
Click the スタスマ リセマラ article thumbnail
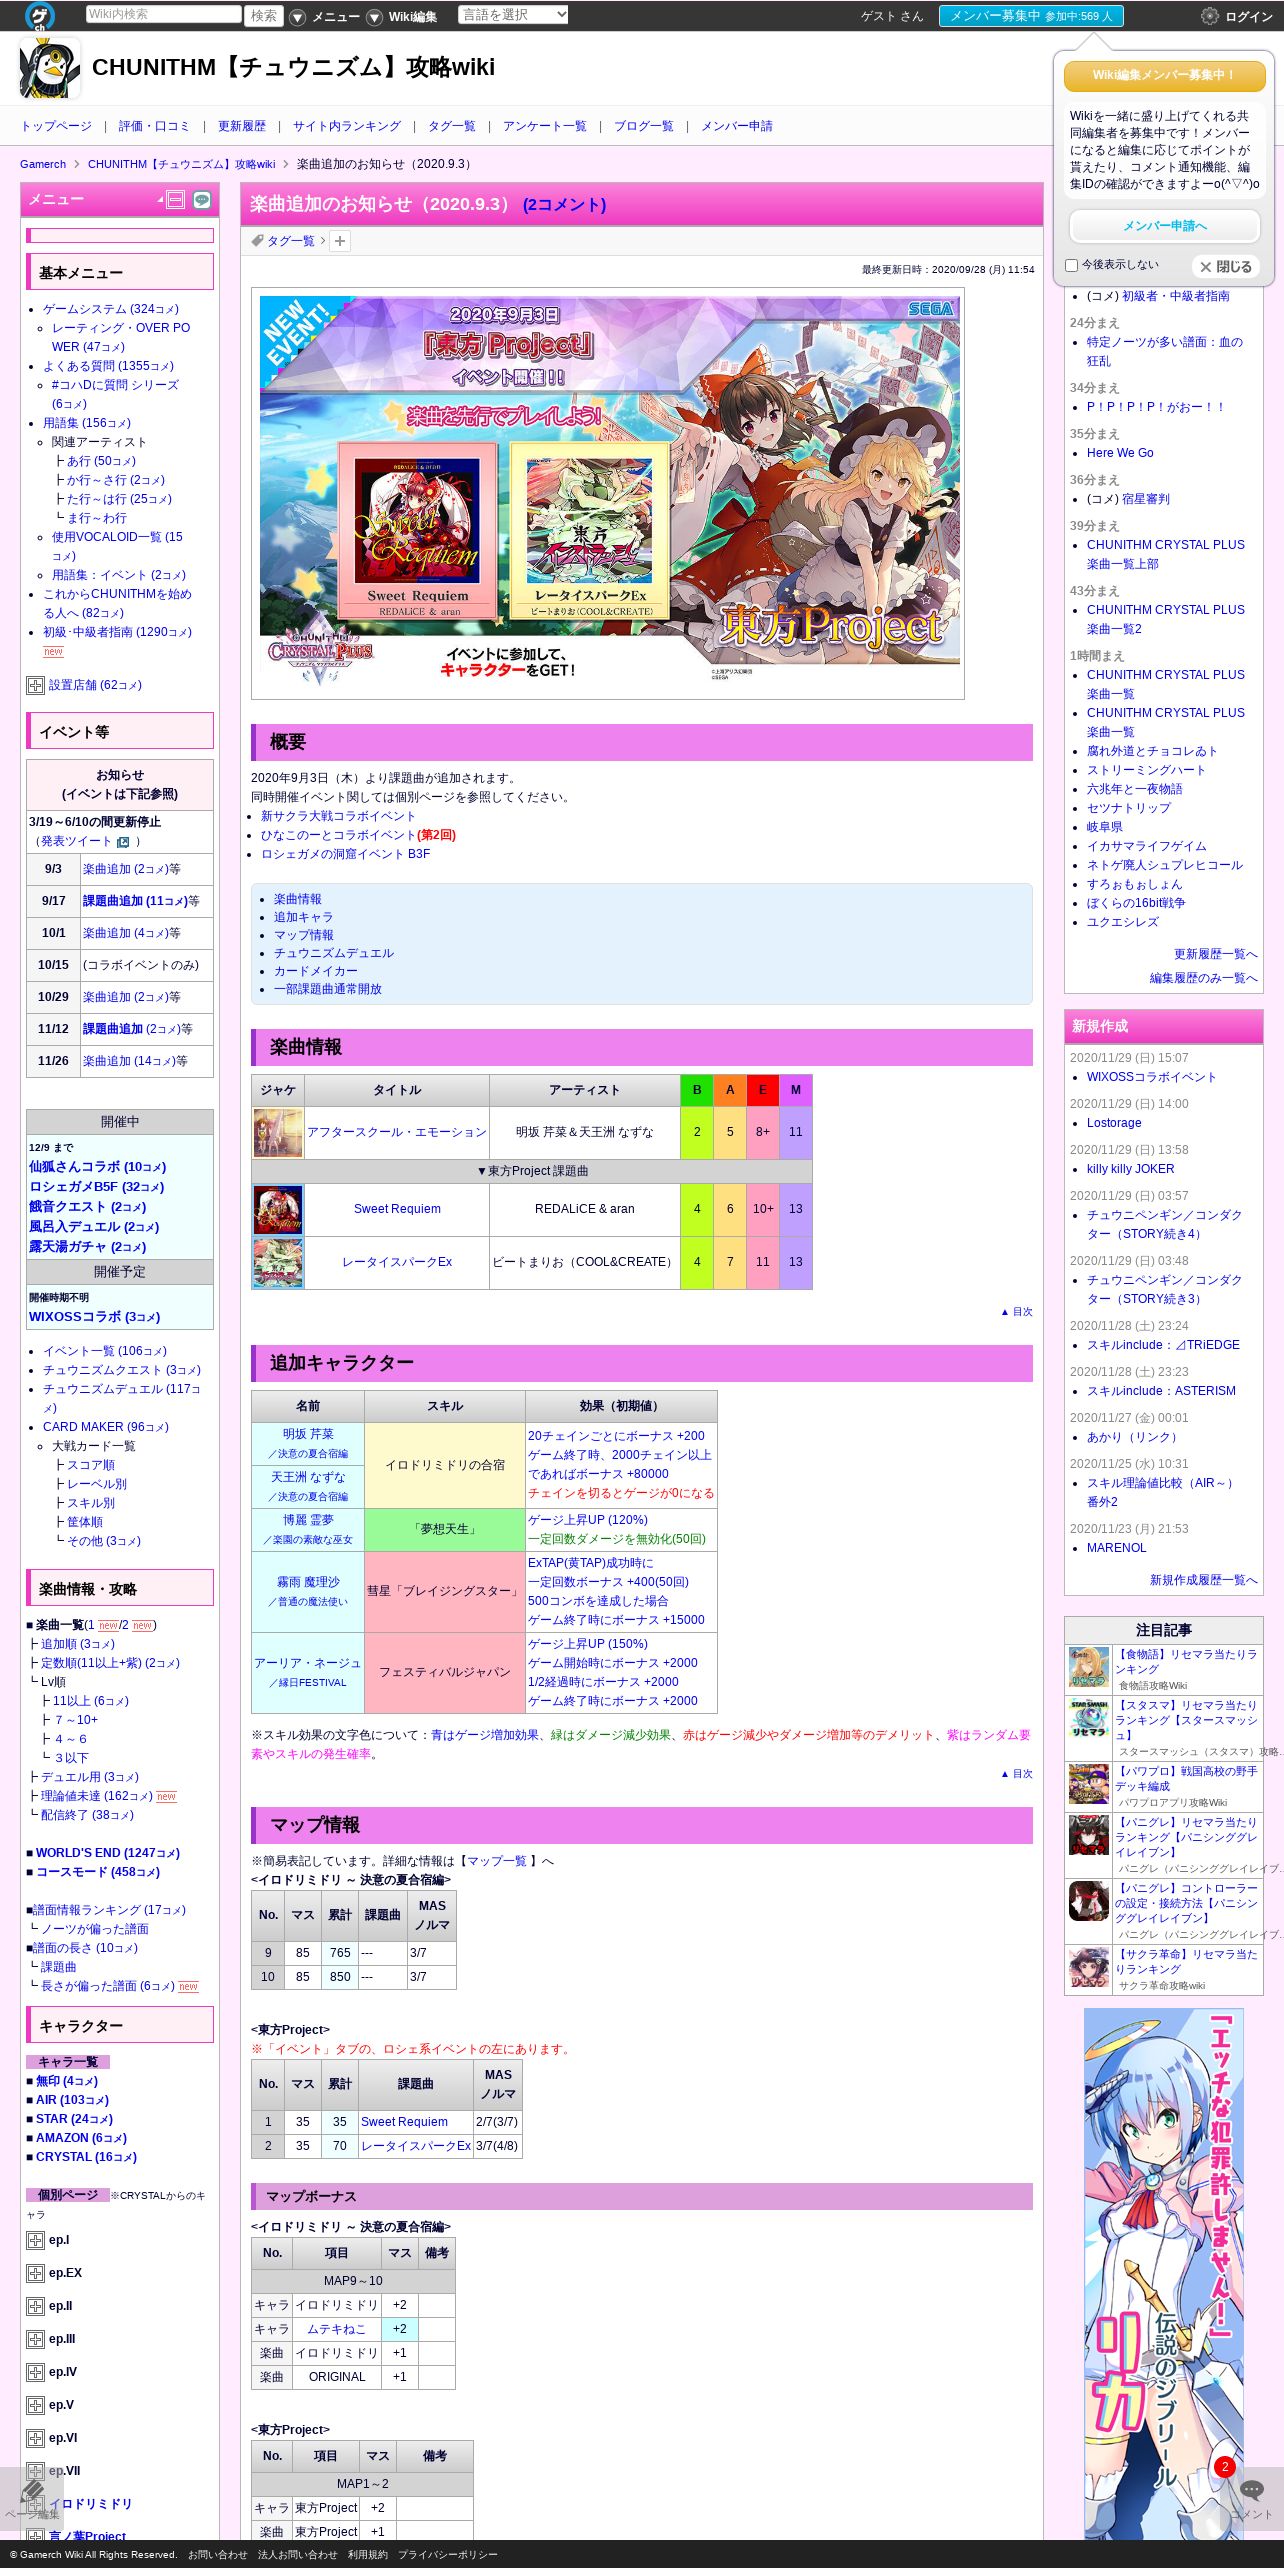pyautogui.click(x=1089, y=1719)
